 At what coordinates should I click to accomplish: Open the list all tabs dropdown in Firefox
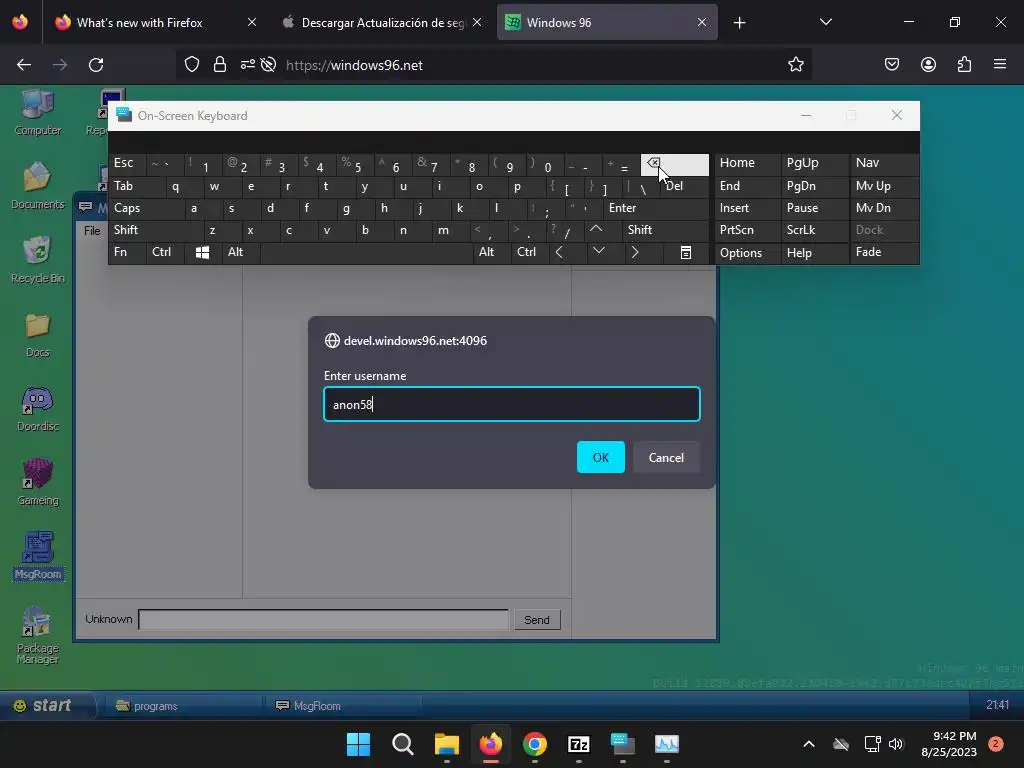tap(825, 22)
